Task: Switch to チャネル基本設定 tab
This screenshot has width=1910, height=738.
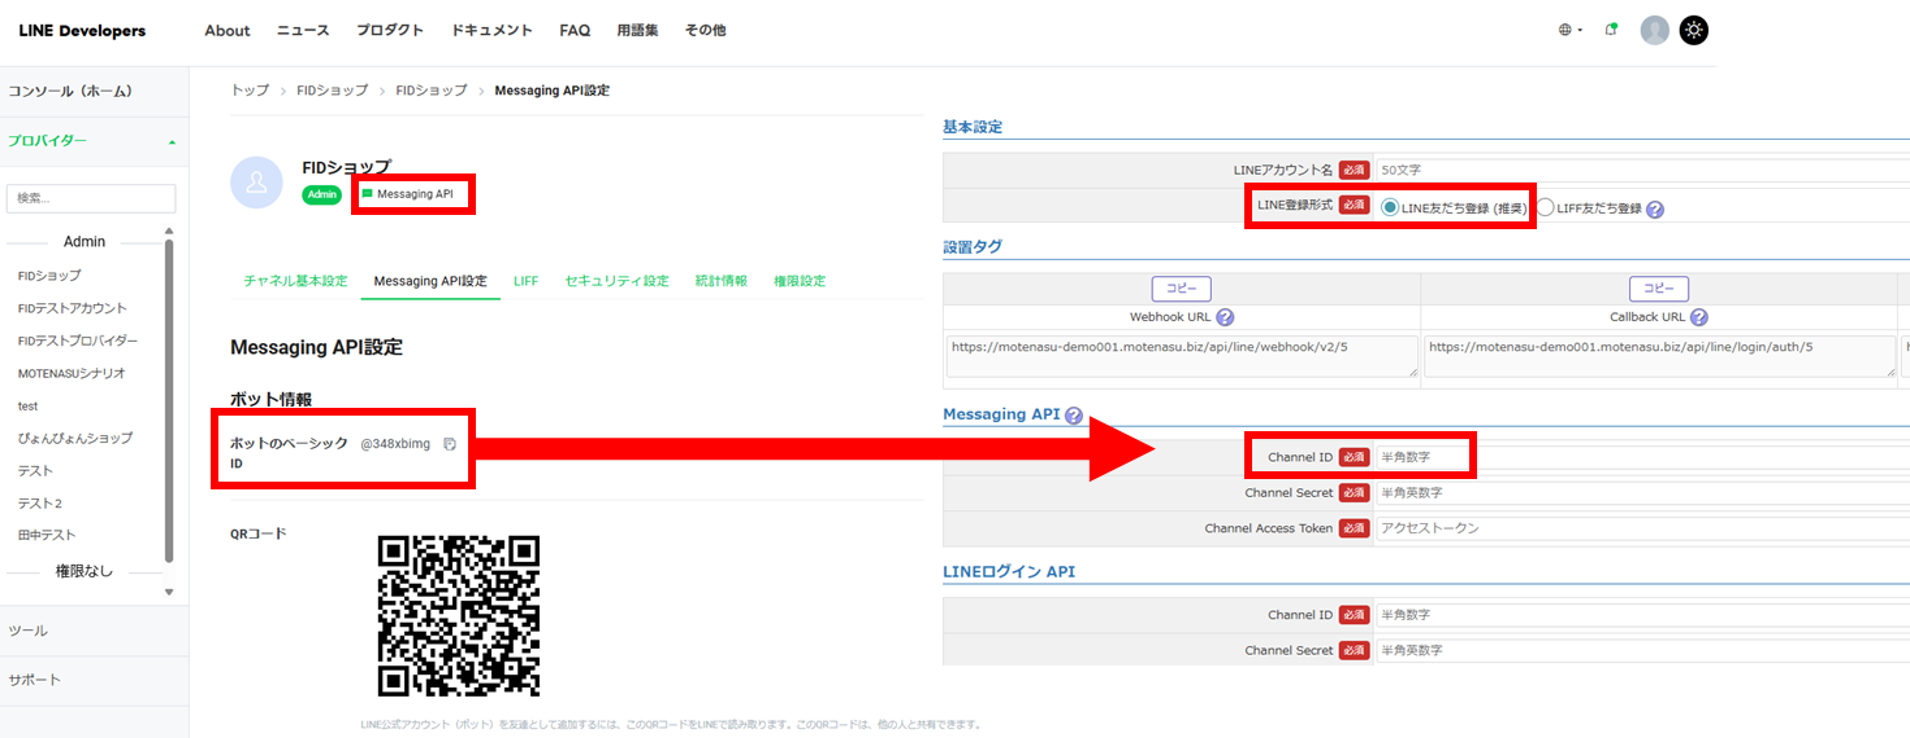Action: [x=295, y=281]
